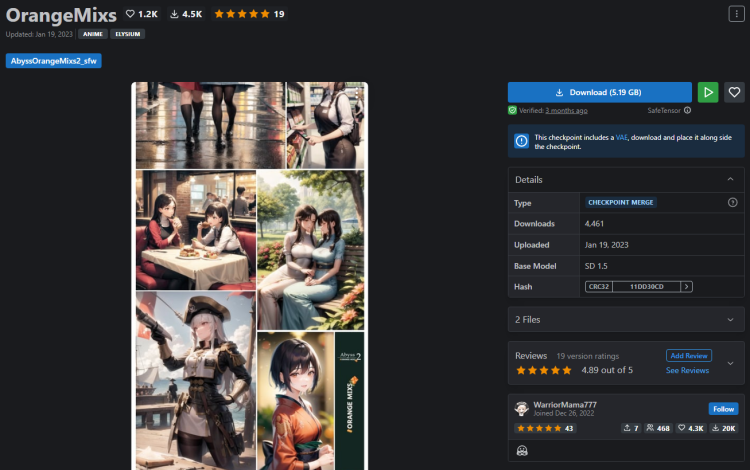This screenshot has width=750, height=470.
Task: Select the AbyssOrangeMixs2_sfw version tab
Action: pos(54,61)
